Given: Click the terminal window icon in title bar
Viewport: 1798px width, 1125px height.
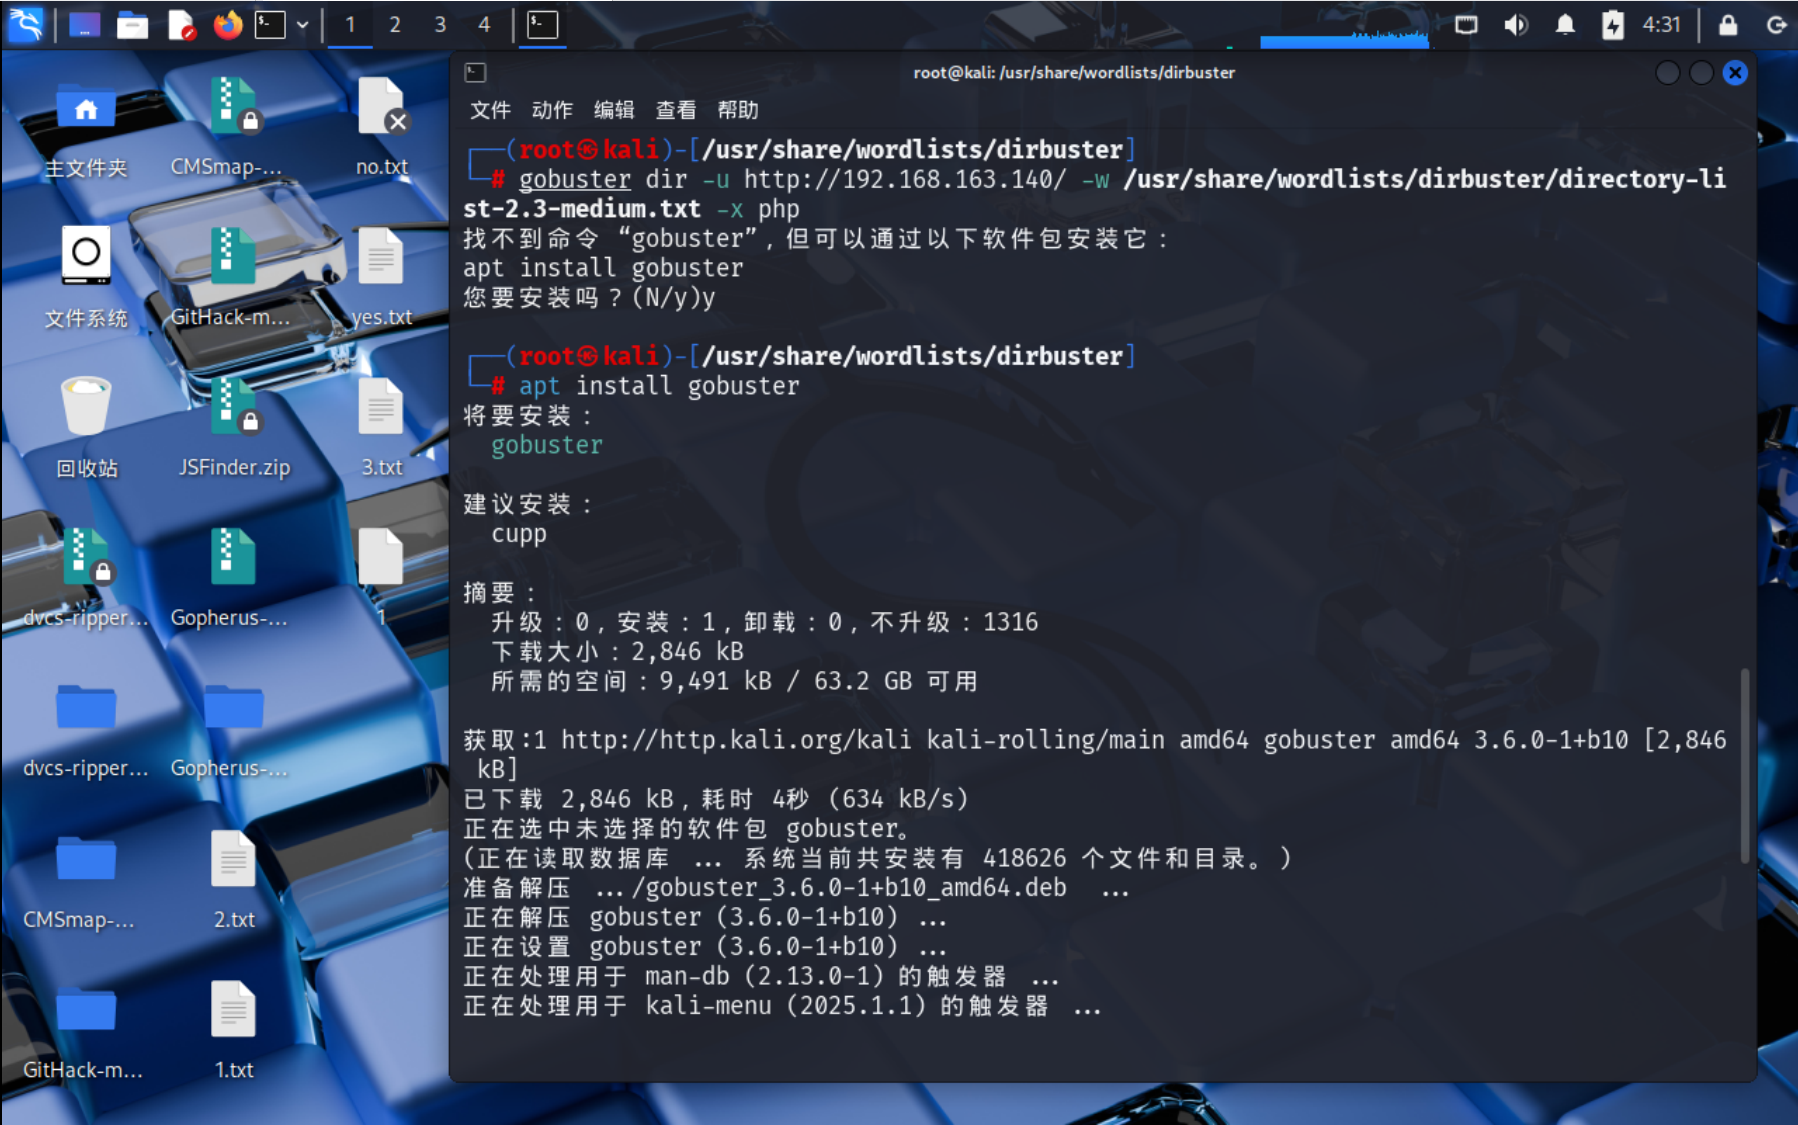Looking at the screenshot, I should click(475, 72).
